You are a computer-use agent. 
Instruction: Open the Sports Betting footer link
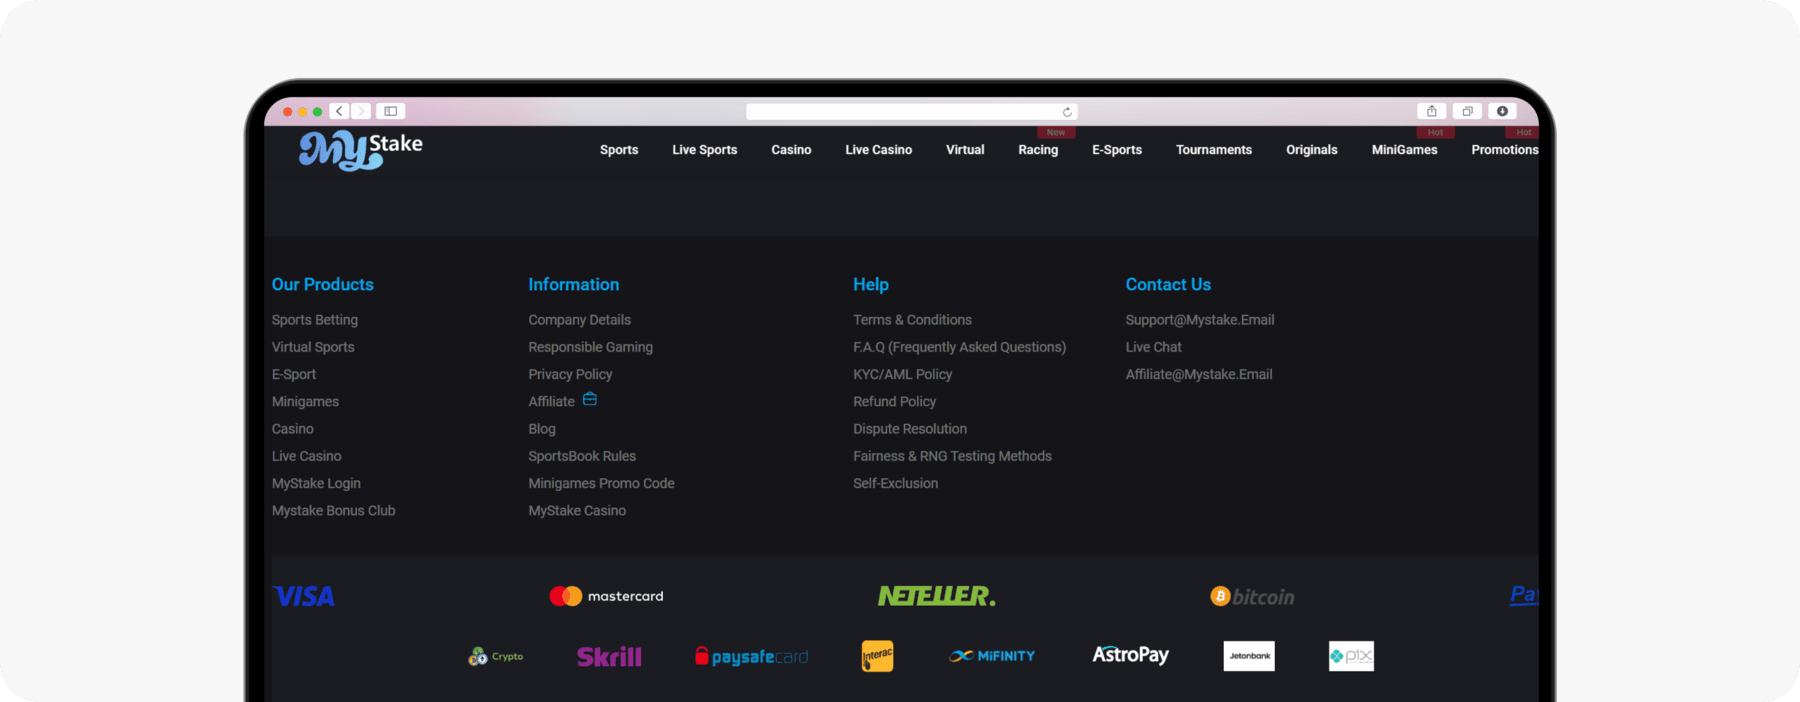315,320
